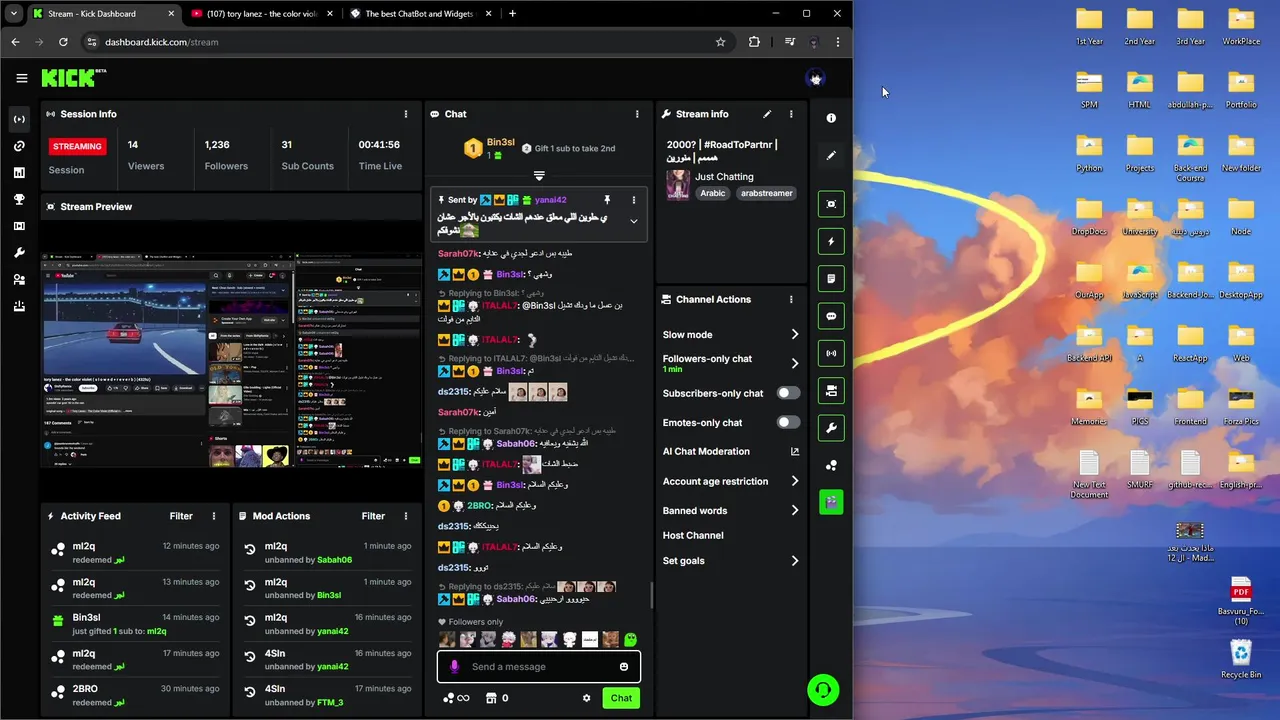The width and height of the screenshot is (1280, 720).
Task: Open a new browser tab
Action: (x=513, y=14)
